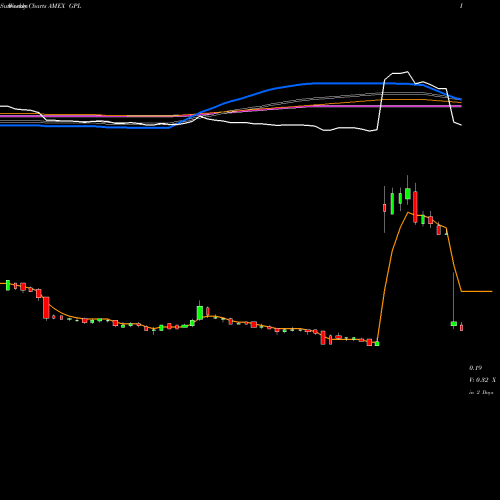Click the tall green candle in mid-chart

[200, 313]
